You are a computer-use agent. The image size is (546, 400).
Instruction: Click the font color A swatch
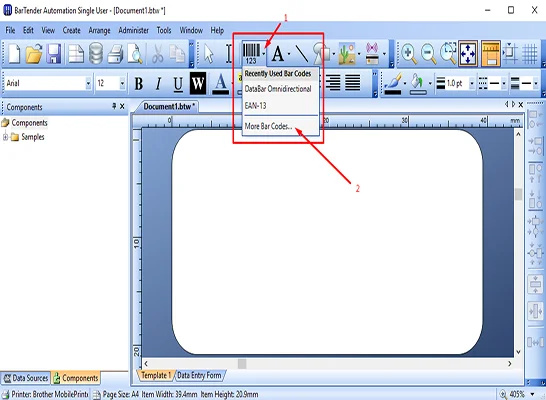pyautogui.click(x=220, y=84)
